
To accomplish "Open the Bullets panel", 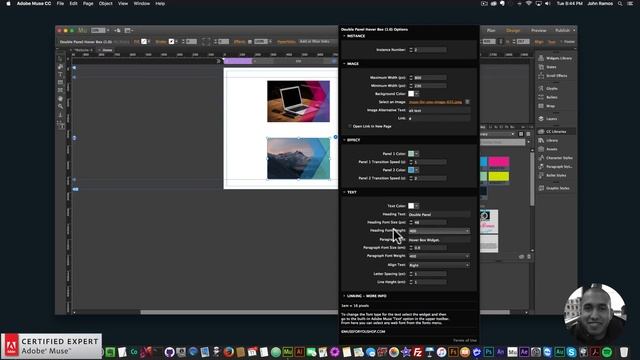I will [548, 97].
